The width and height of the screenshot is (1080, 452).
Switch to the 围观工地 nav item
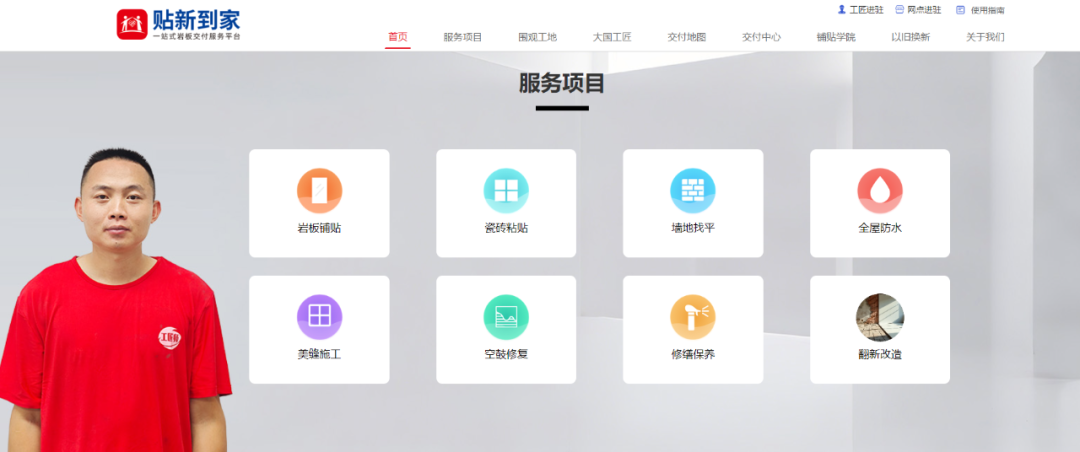click(537, 37)
